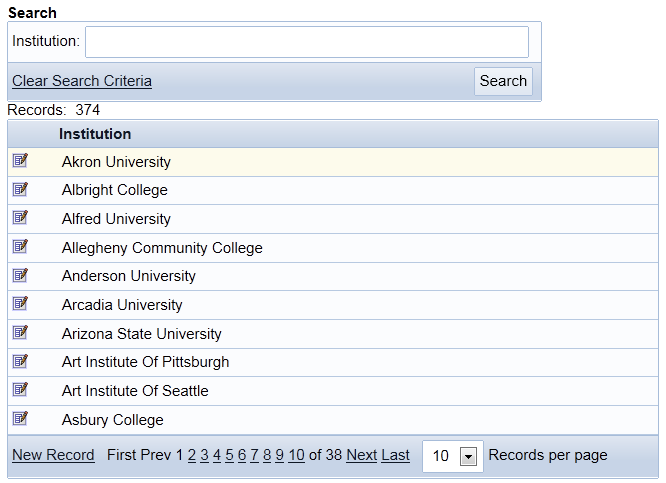This screenshot has width=666, height=483.
Task: Select the Arcadia University row text
Action: 122,305
